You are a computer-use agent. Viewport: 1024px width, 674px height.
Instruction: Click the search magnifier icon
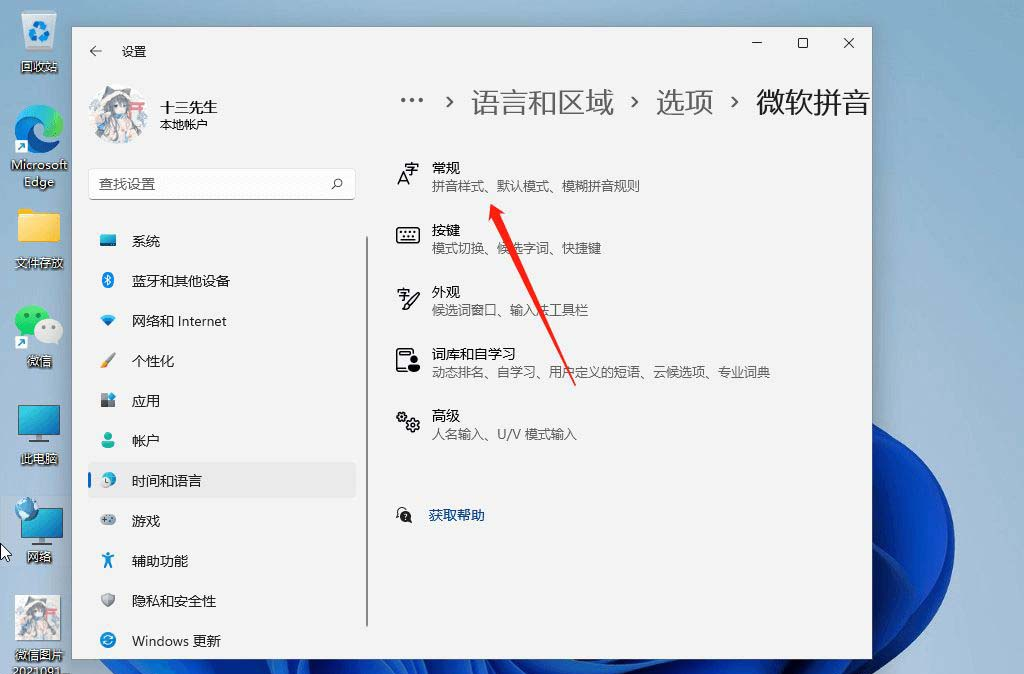click(337, 184)
